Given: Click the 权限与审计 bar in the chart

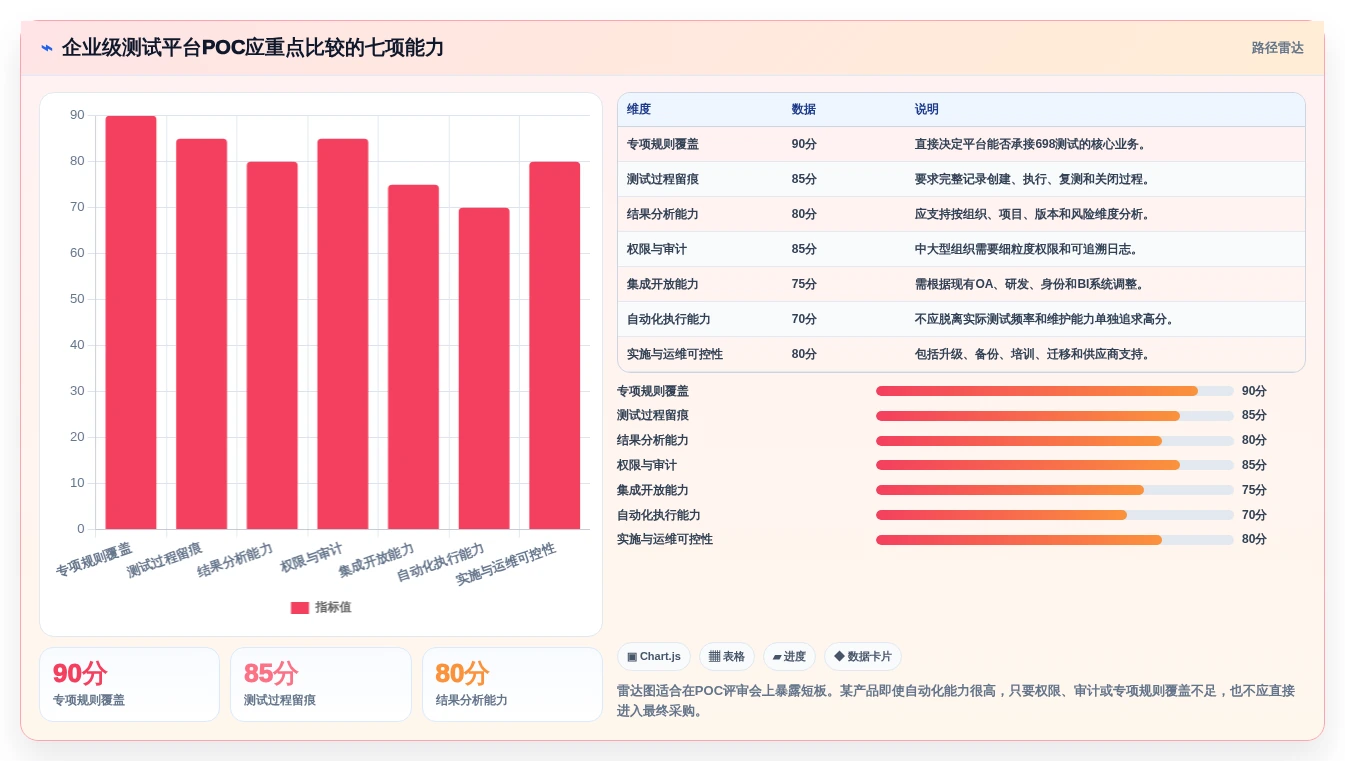Looking at the screenshot, I should pos(343,334).
